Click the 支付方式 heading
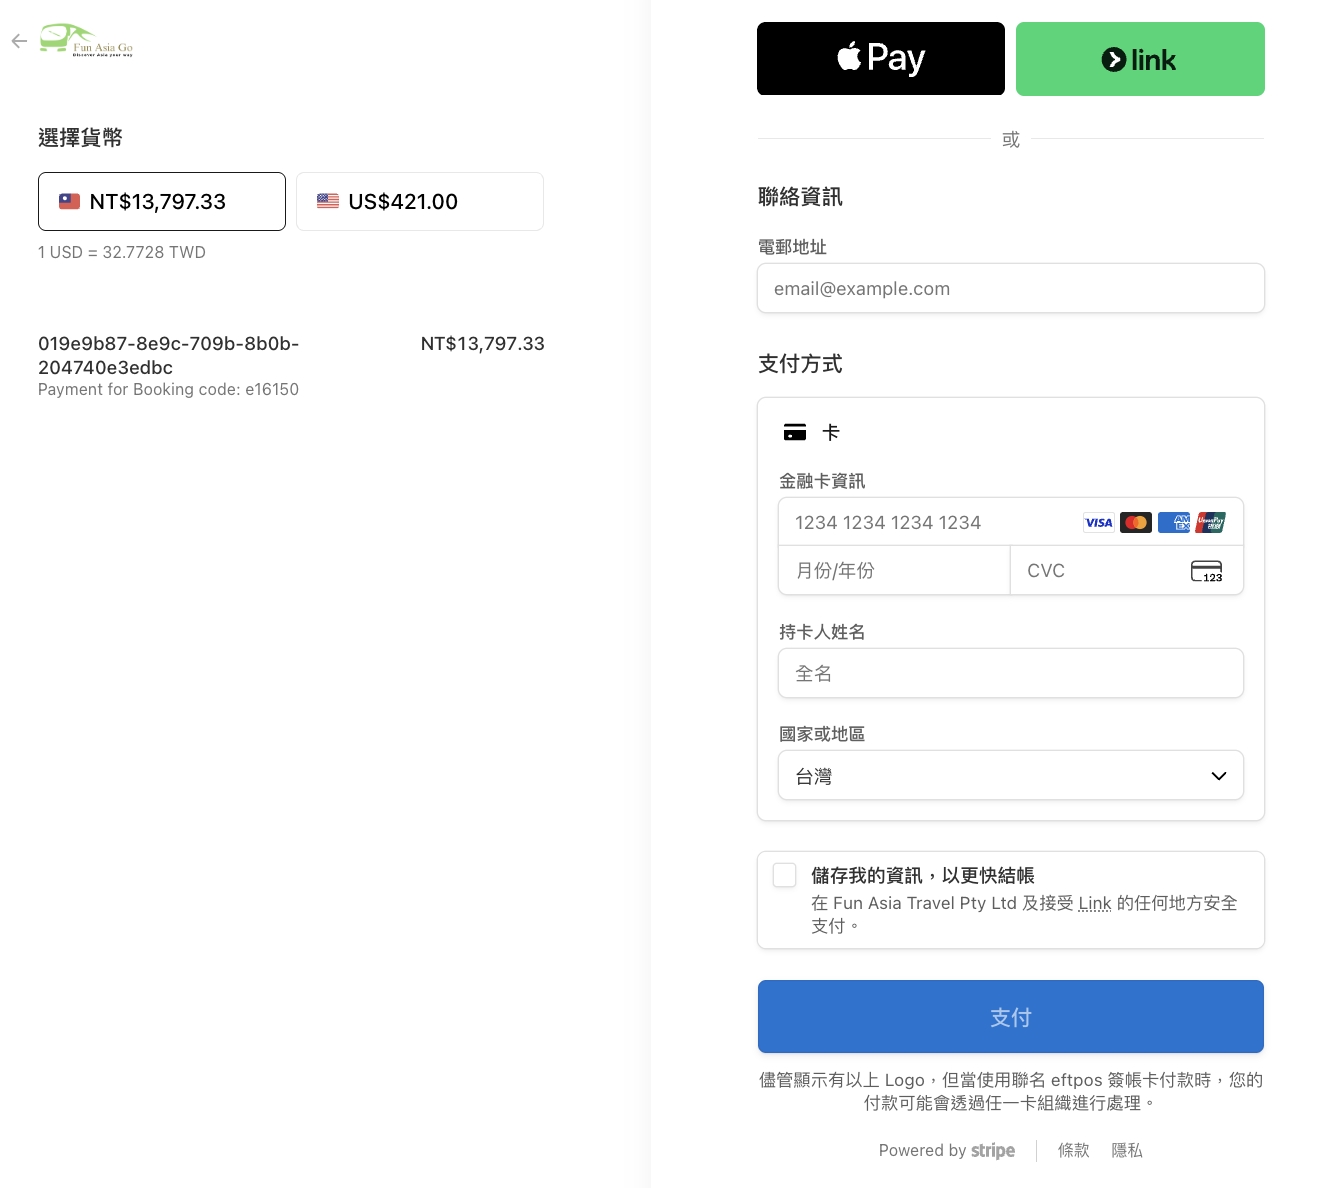 coord(800,364)
